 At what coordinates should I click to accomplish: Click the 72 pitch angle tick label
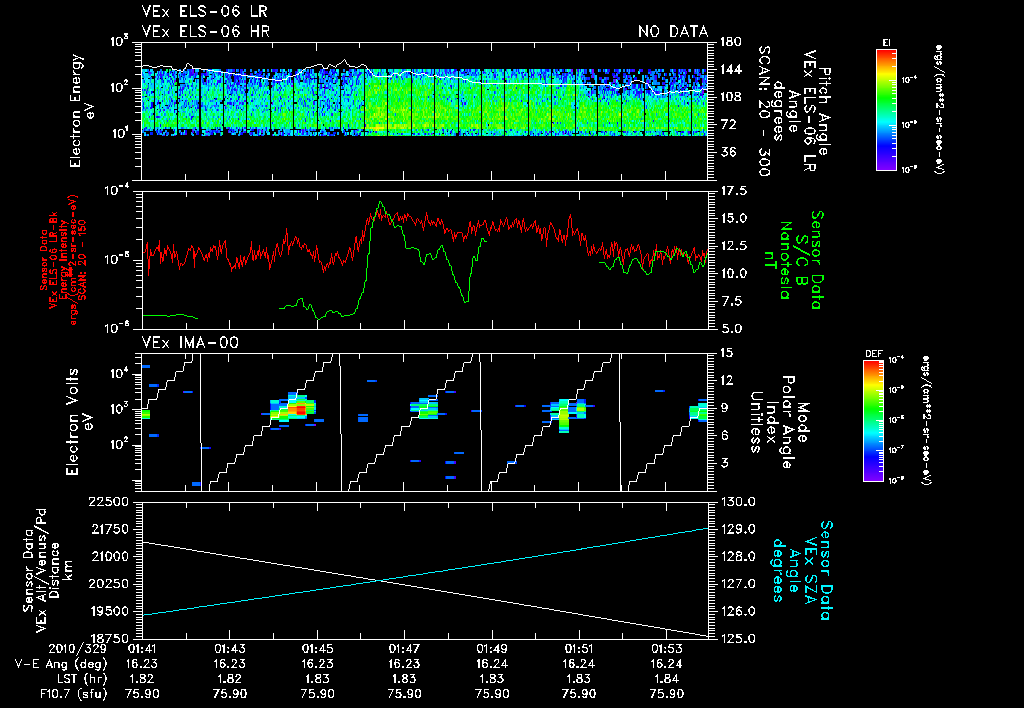[727, 124]
